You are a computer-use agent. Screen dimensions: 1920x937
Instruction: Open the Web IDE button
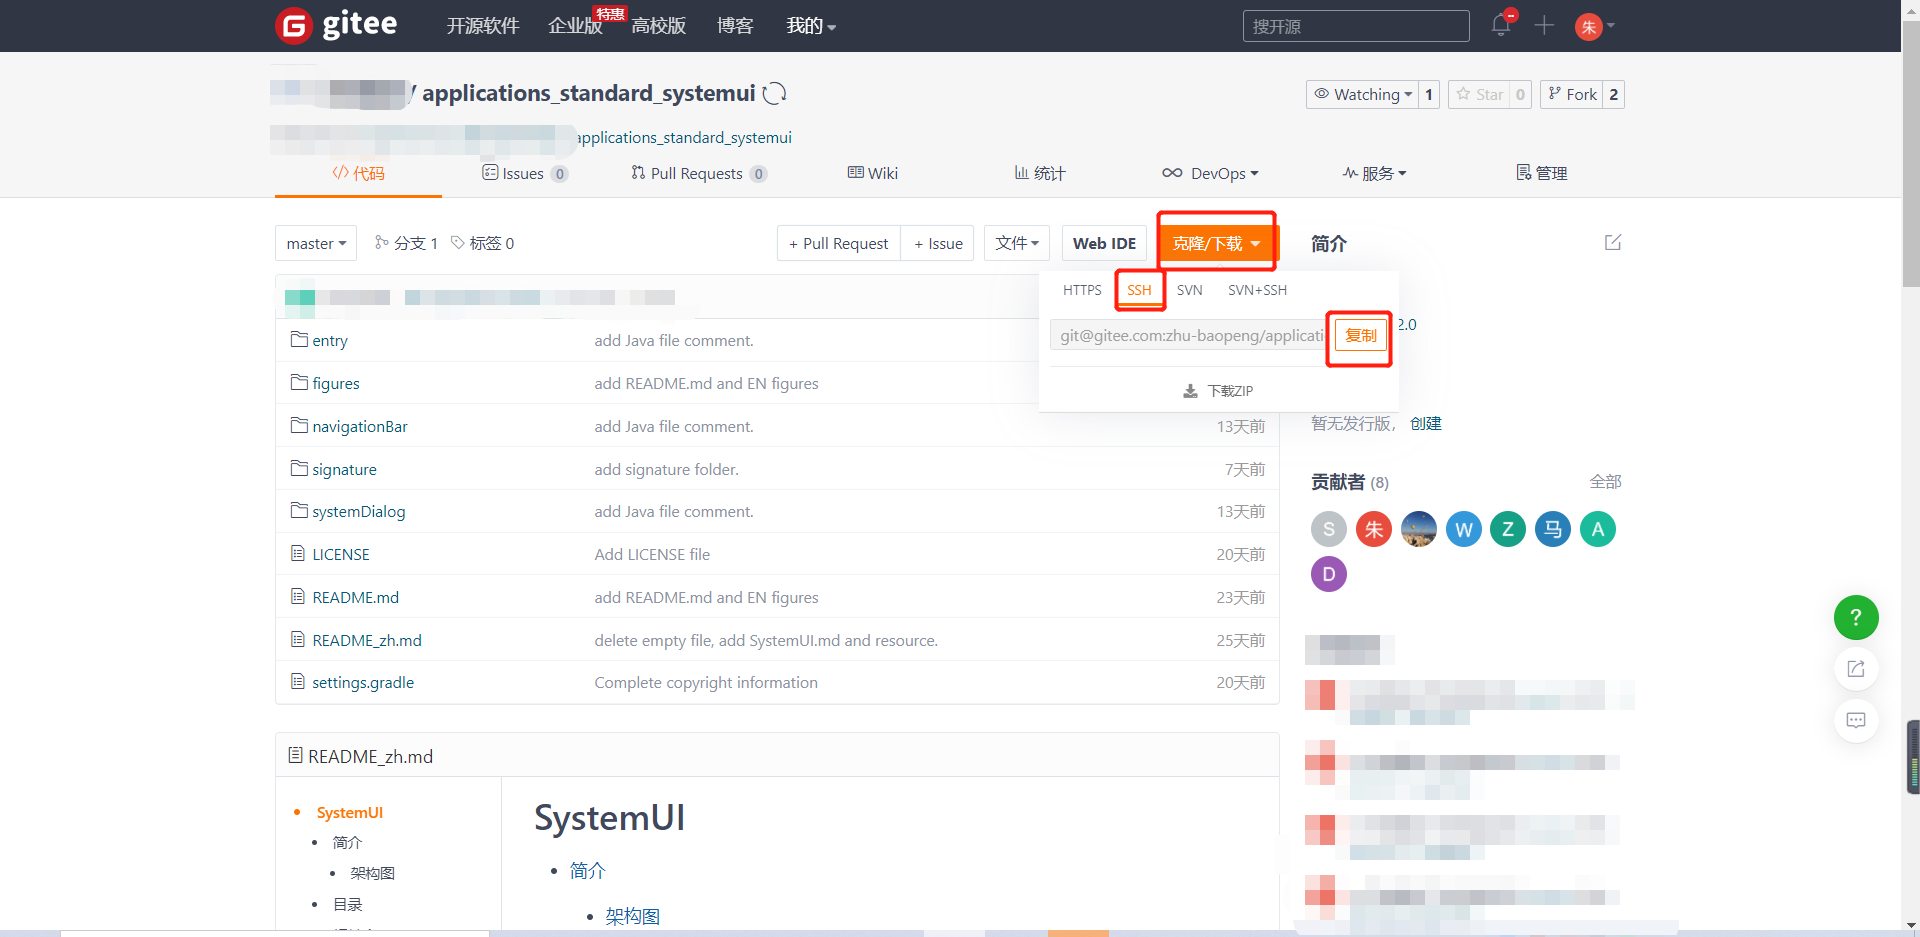[x=1104, y=243]
